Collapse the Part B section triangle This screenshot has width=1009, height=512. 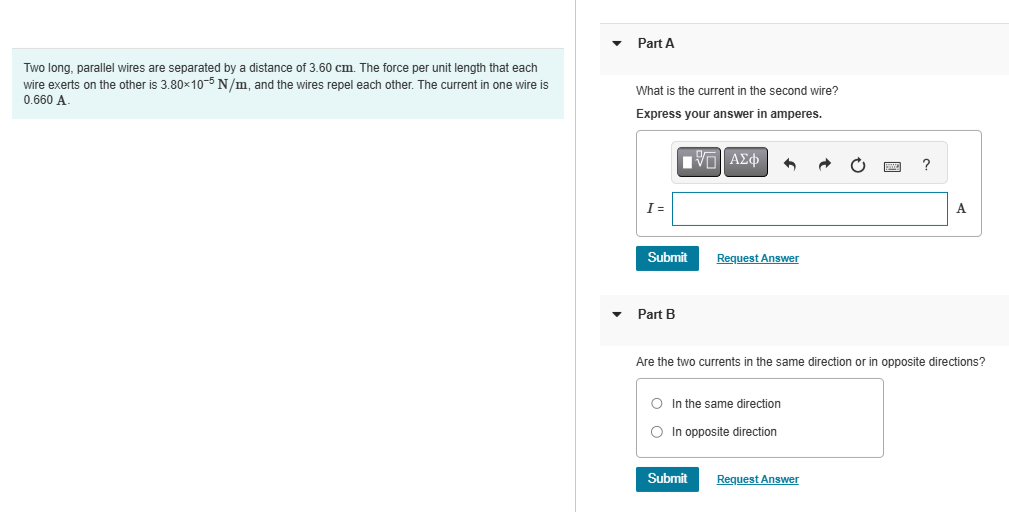tap(617, 315)
